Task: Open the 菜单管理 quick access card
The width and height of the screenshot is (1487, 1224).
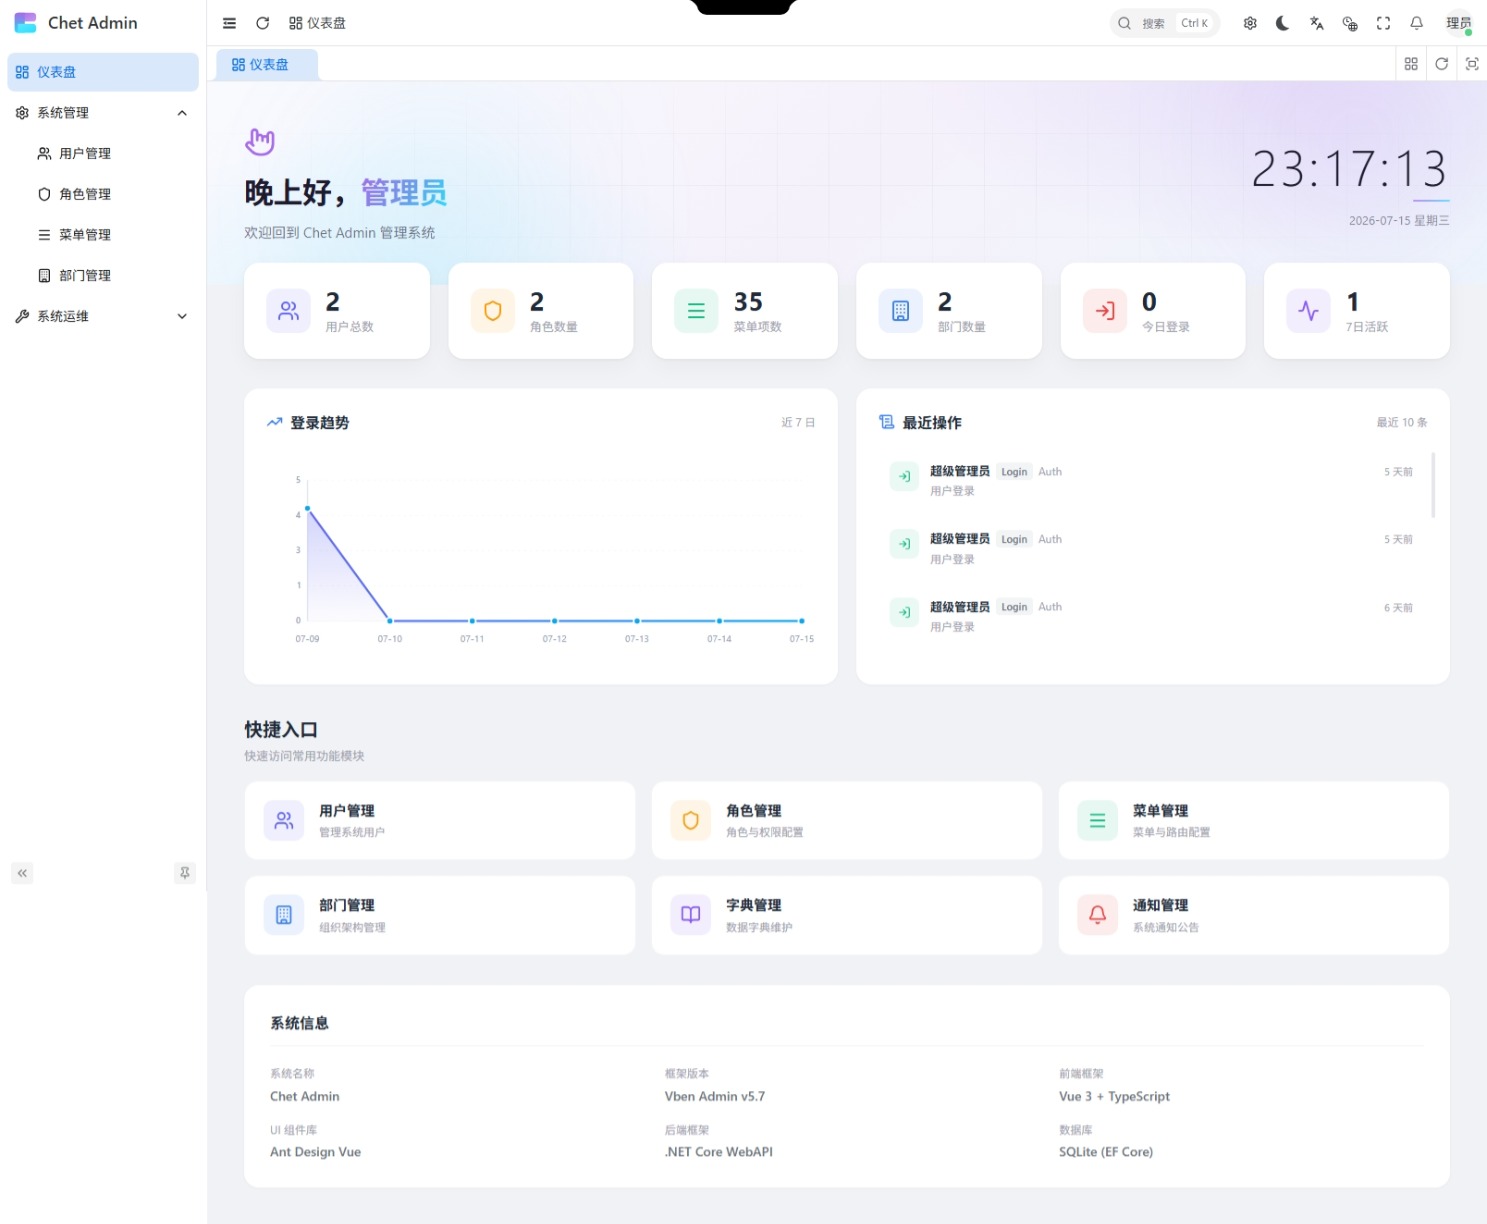Action: click(x=1254, y=821)
